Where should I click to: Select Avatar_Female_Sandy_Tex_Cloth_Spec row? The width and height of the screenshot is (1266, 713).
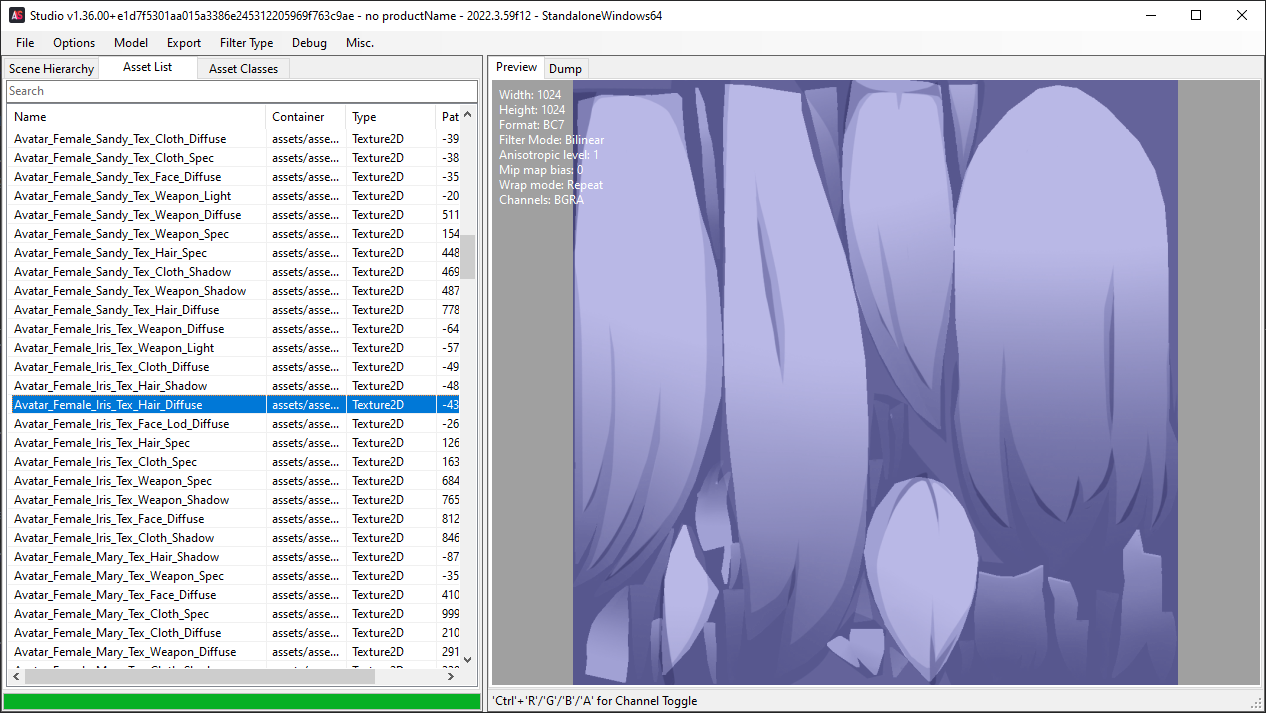[234, 158]
